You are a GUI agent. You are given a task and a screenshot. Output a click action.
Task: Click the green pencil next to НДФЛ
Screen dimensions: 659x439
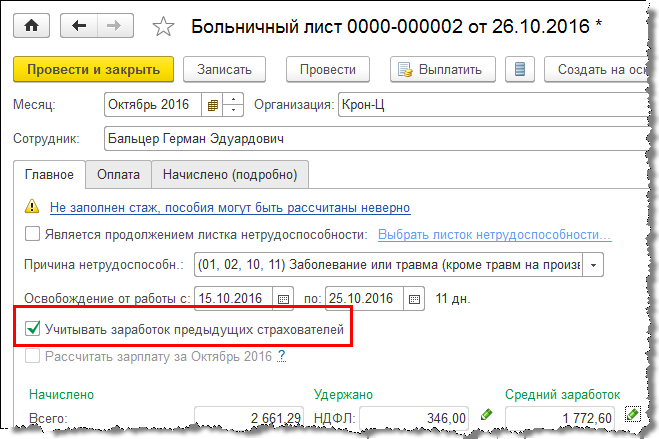click(x=486, y=415)
